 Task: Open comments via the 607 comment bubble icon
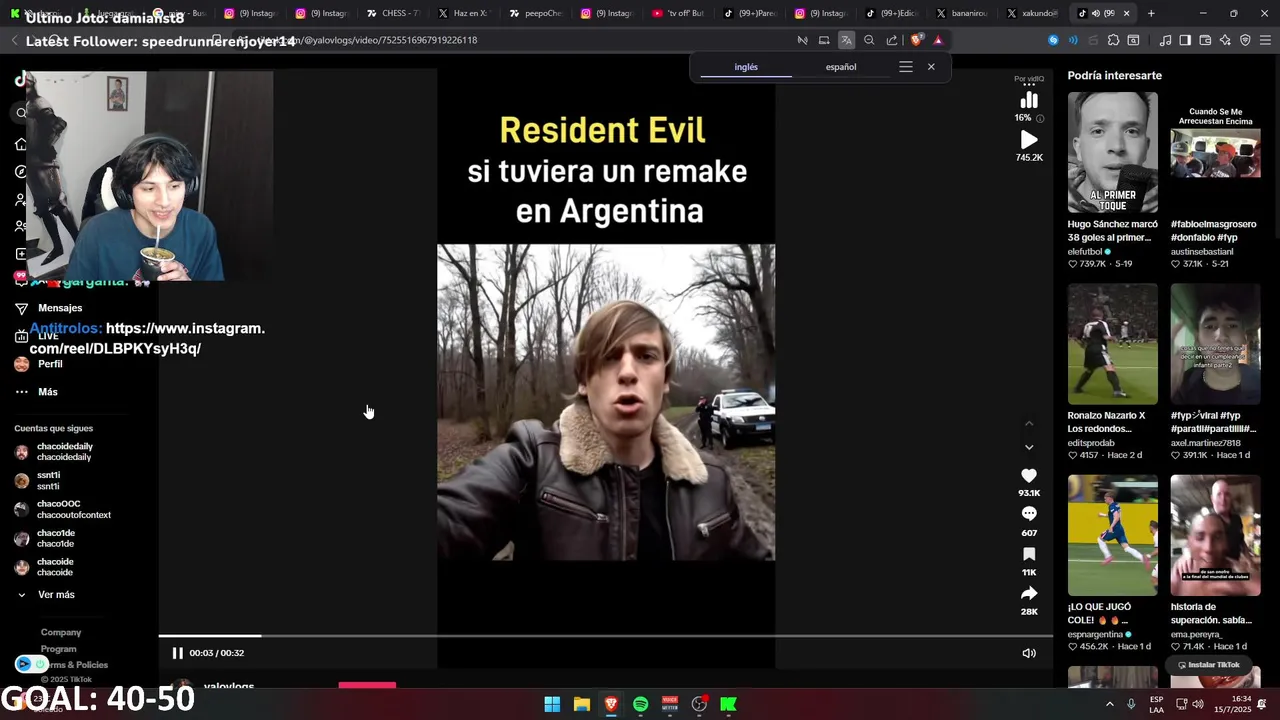click(x=1029, y=514)
